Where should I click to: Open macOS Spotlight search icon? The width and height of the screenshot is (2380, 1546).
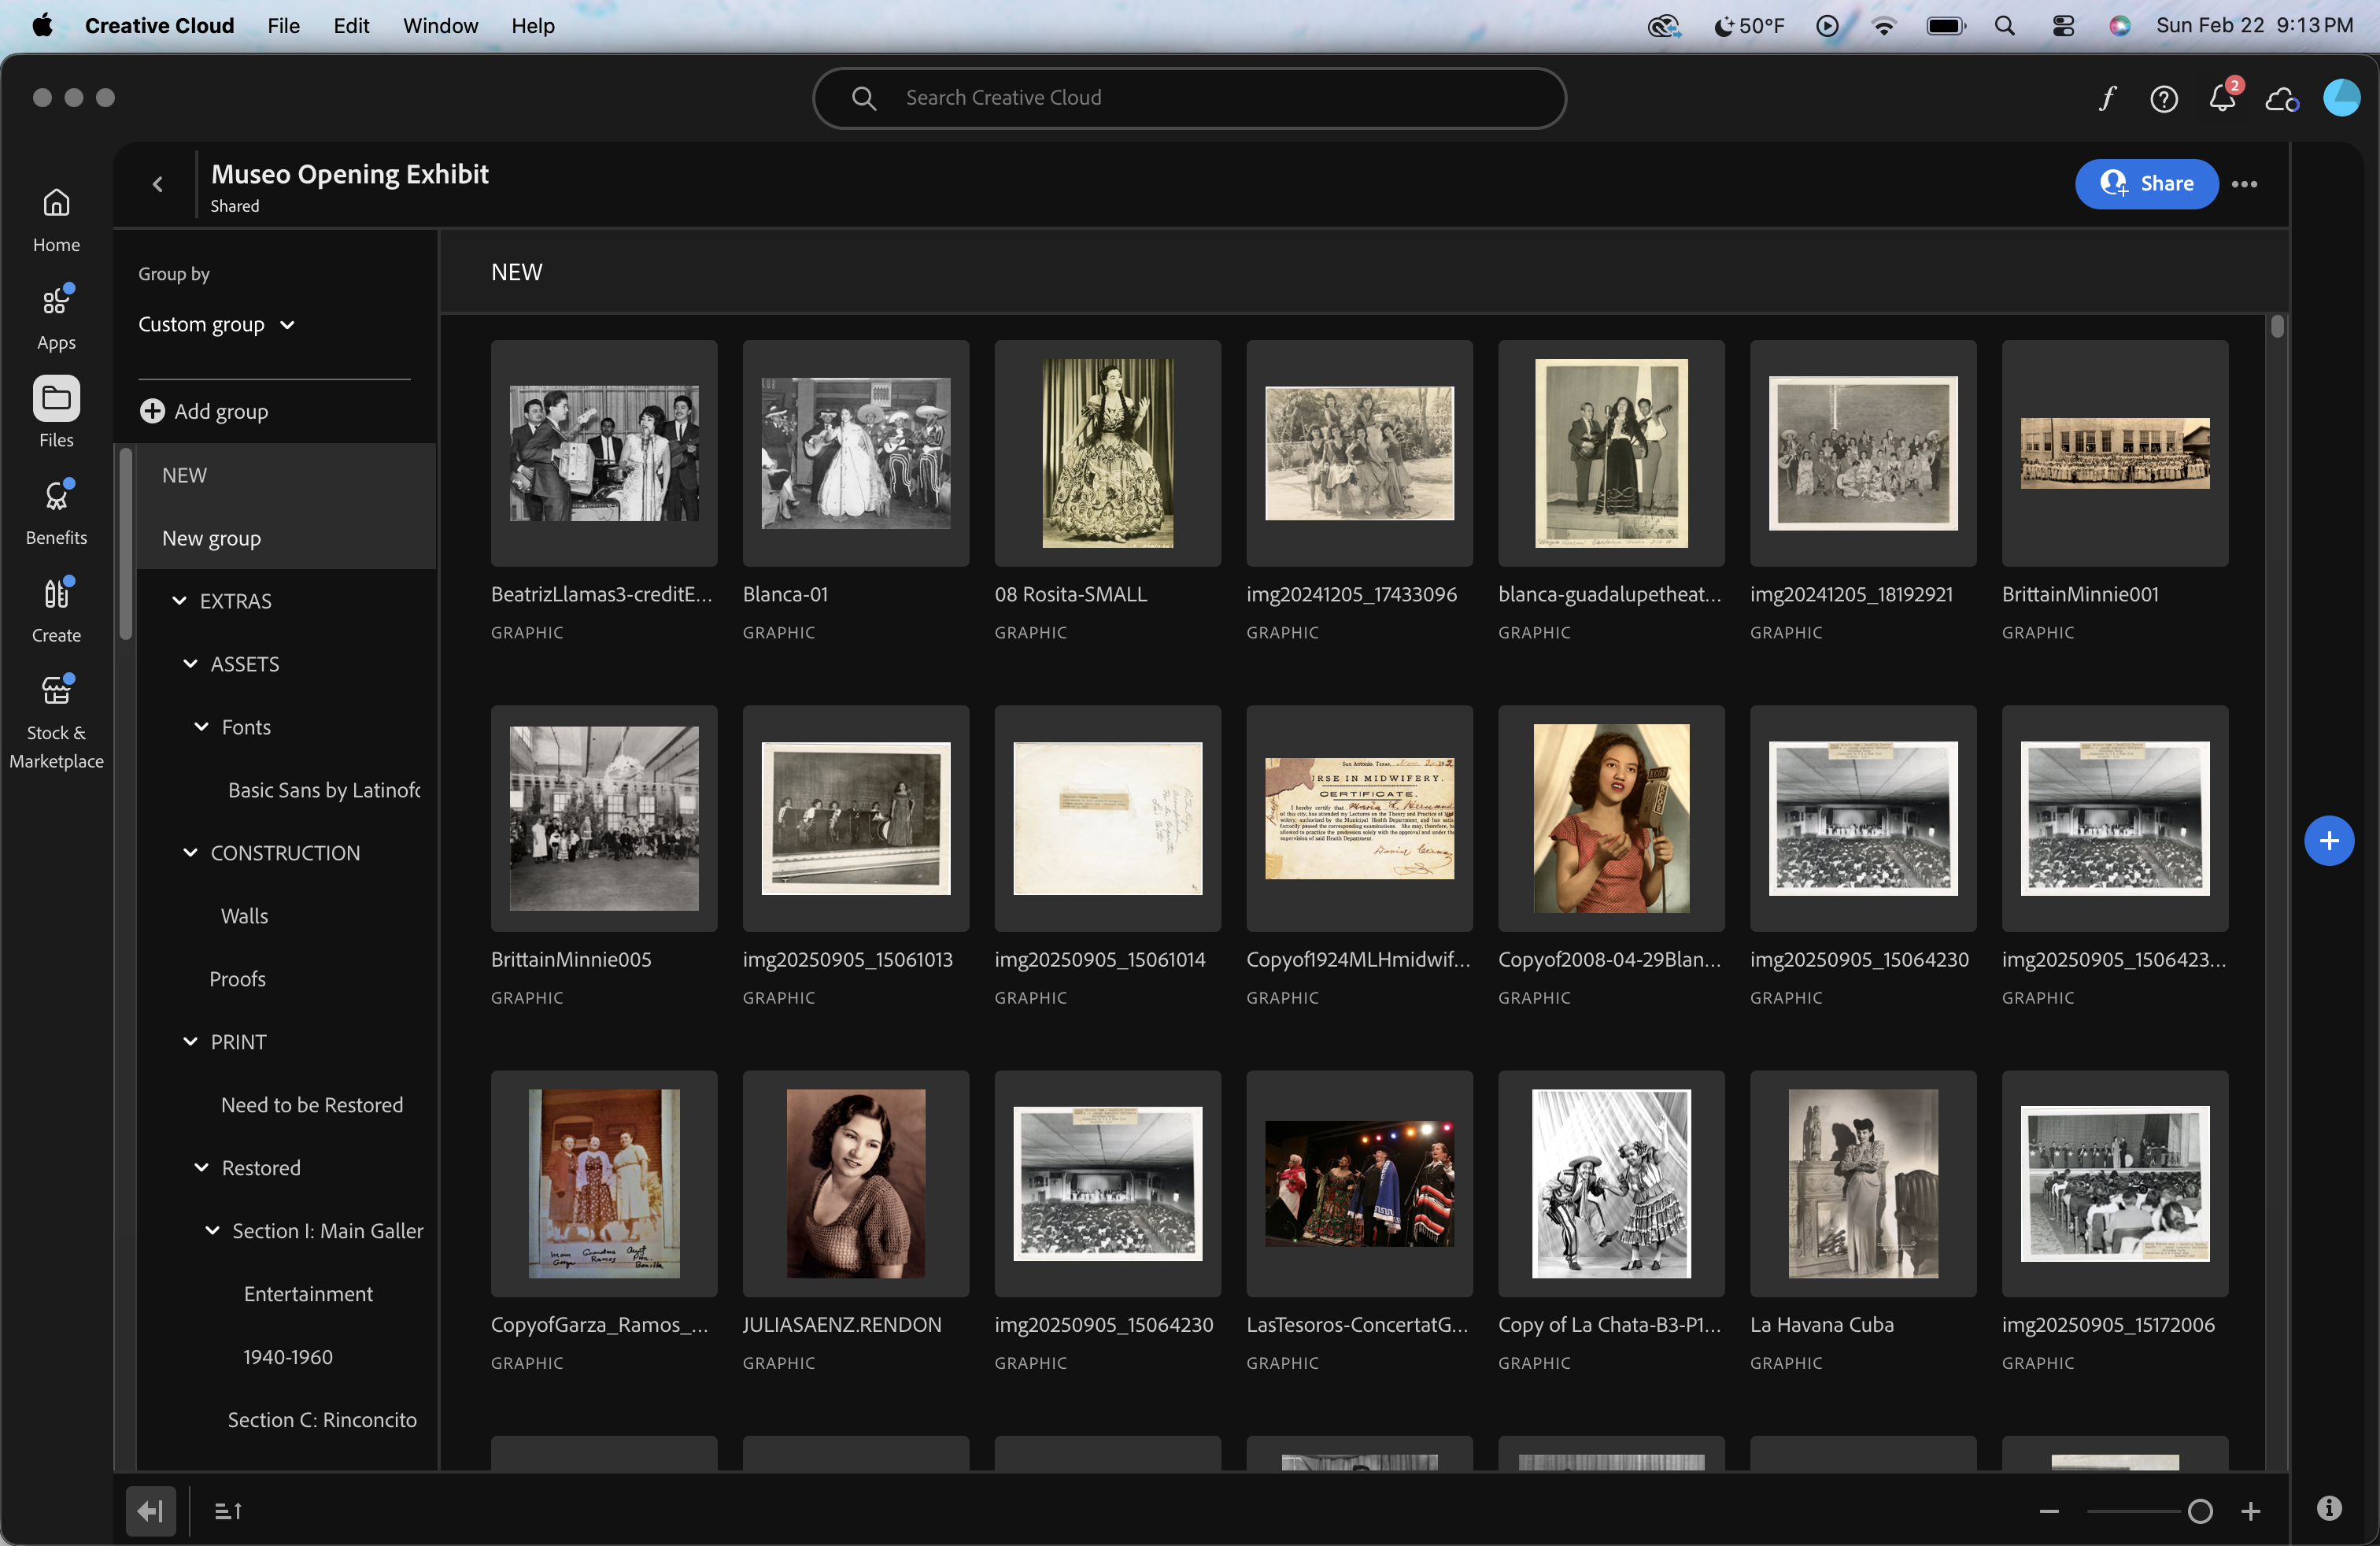(x=2004, y=25)
